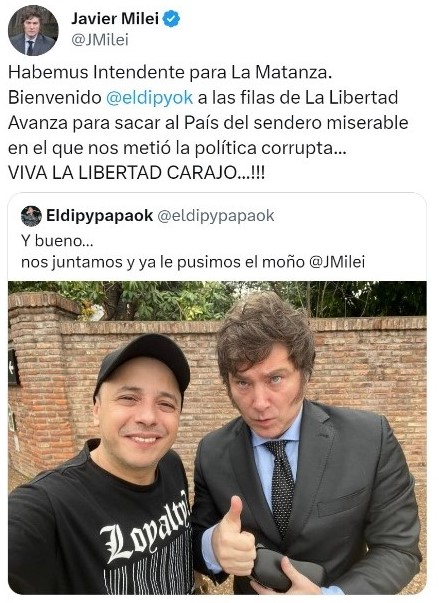The width and height of the screenshot is (439, 603).
Task: Click the black cap in the photo
Action: coord(143,360)
